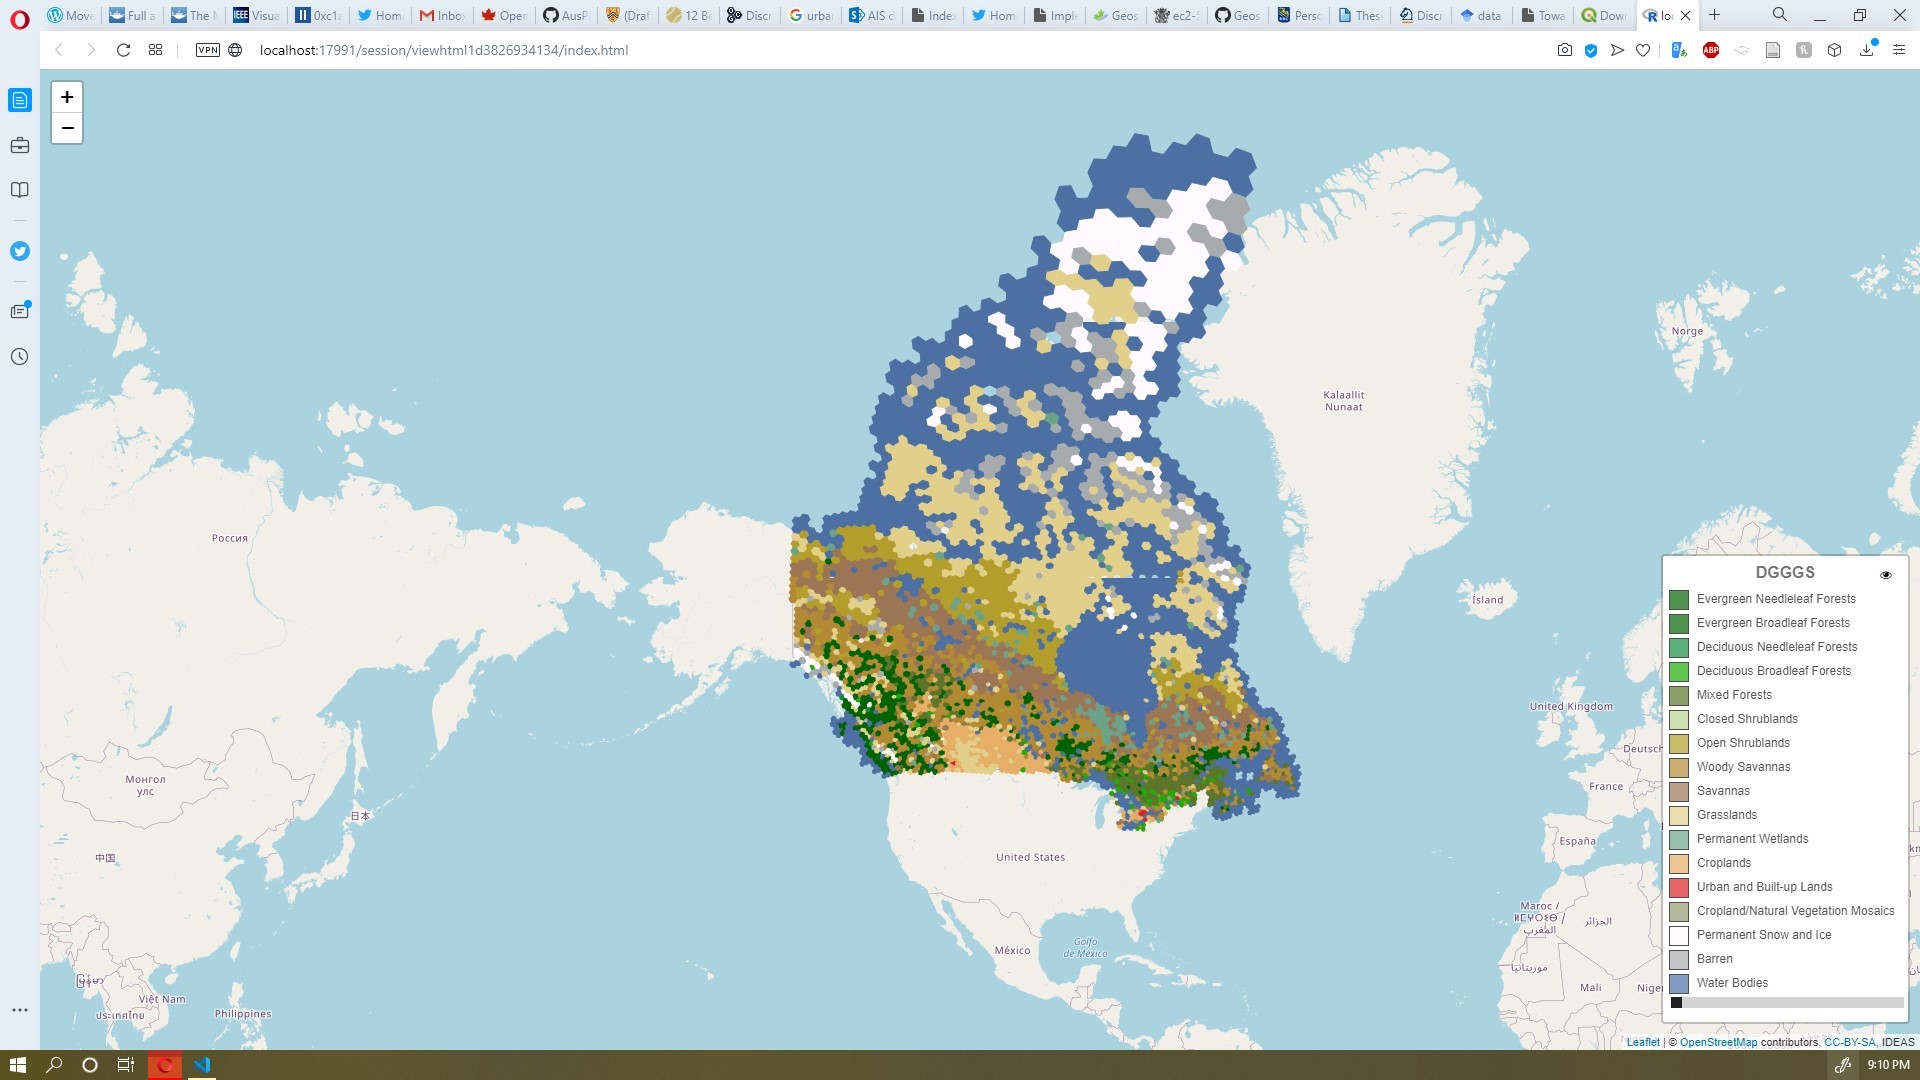This screenshot has width=1920, height=1080.
Task: Open the Leaflet attribution link
Action: click(1643, 1042)
